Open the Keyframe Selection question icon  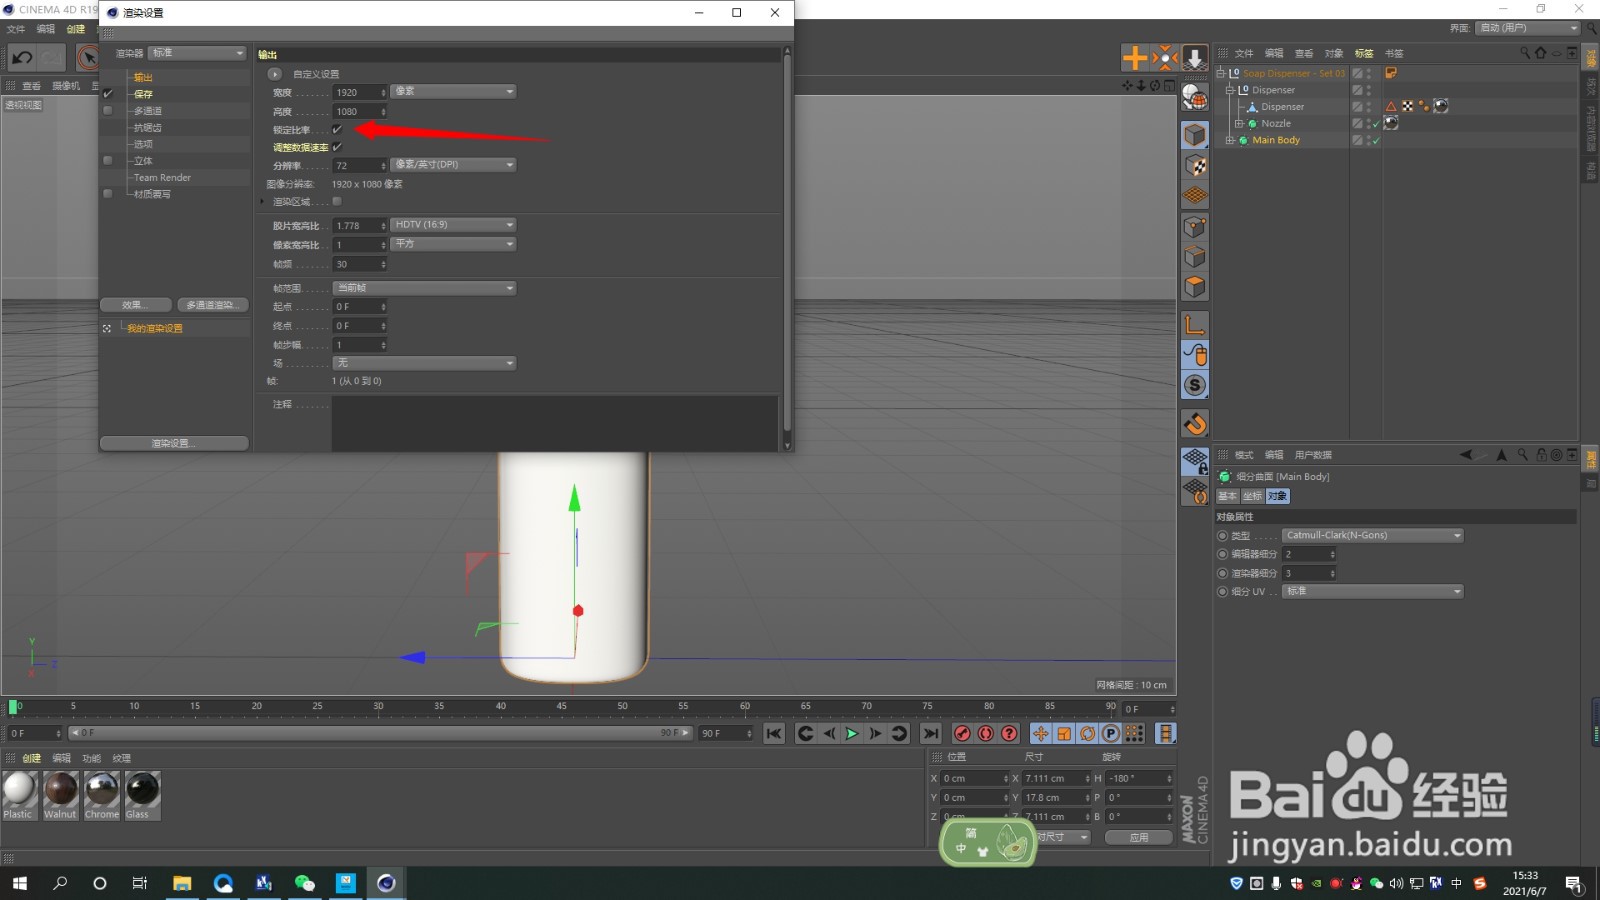(x=1010, y=733)
